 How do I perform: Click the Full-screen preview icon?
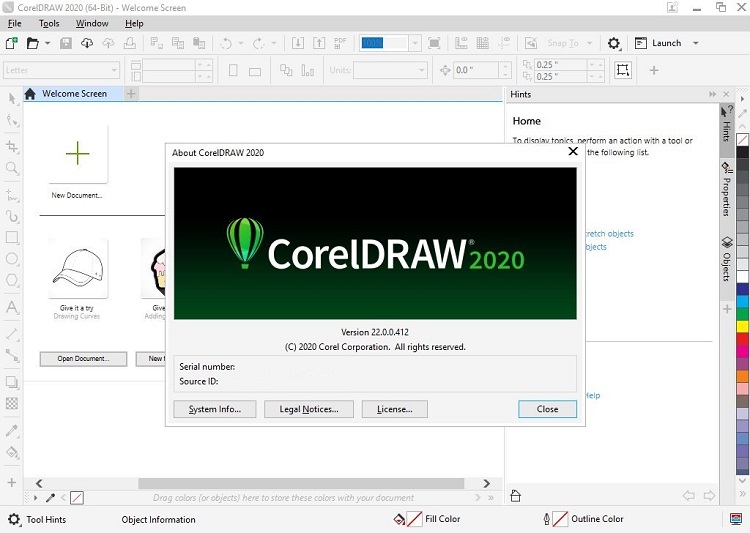[x=434, y=44]
